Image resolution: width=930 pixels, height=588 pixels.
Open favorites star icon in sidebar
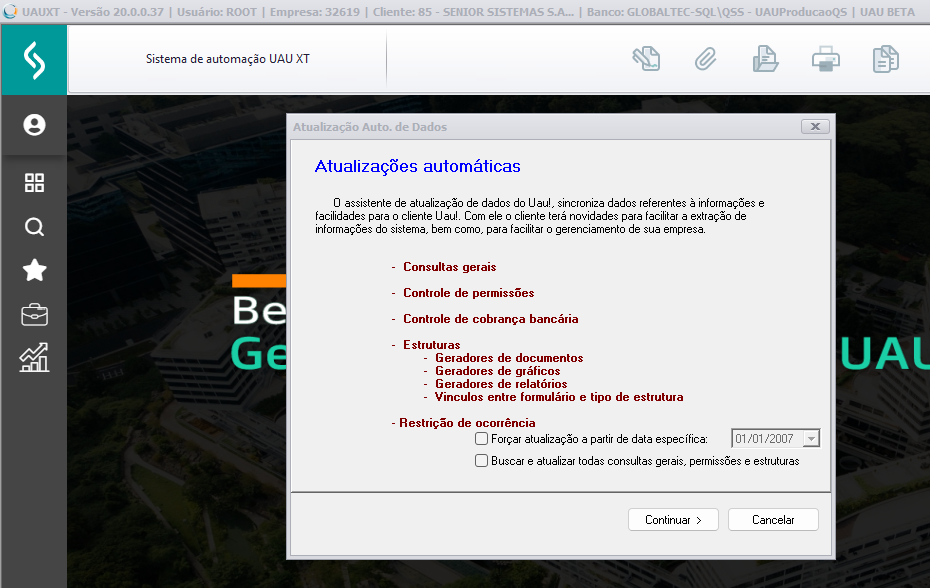pos(34,270)
